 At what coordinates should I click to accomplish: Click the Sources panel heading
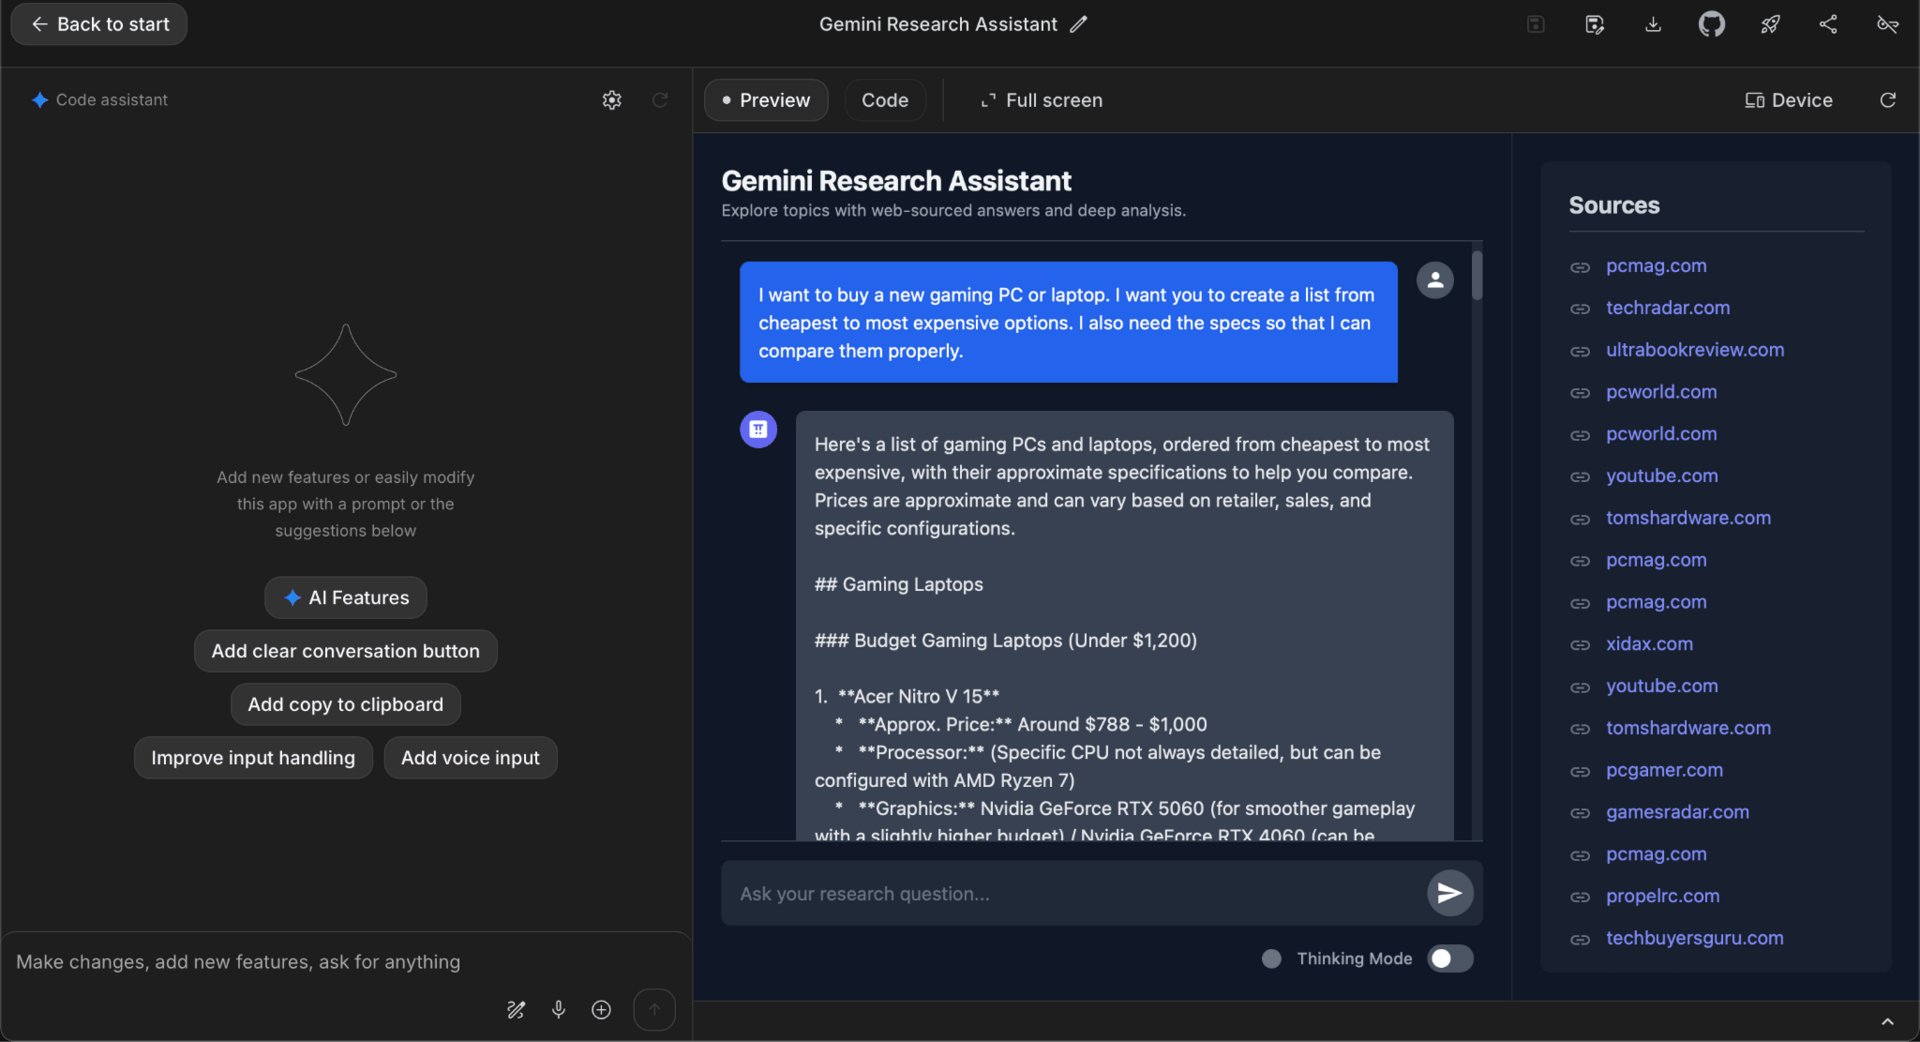pos(1614,205)
